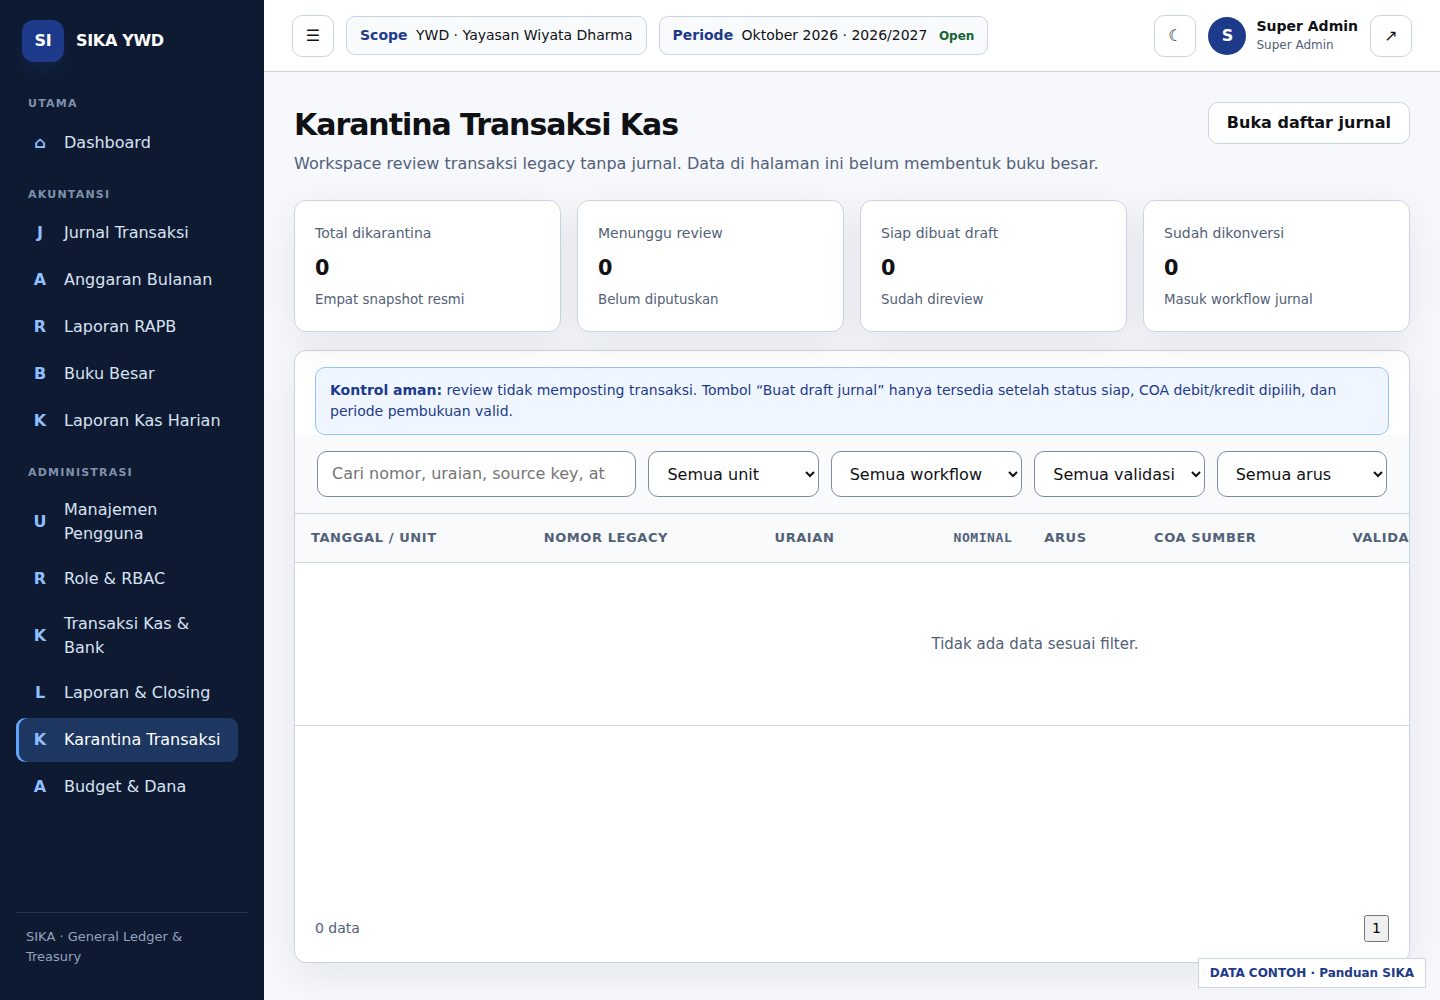
Task: Switch to dark mode moon icon
Action: tap(1175, 36)
